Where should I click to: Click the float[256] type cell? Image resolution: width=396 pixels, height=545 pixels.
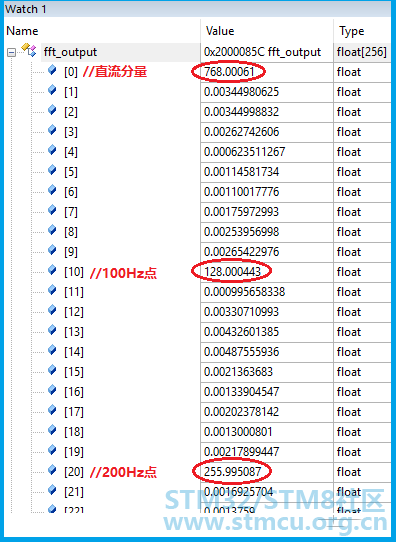(362, 52)
